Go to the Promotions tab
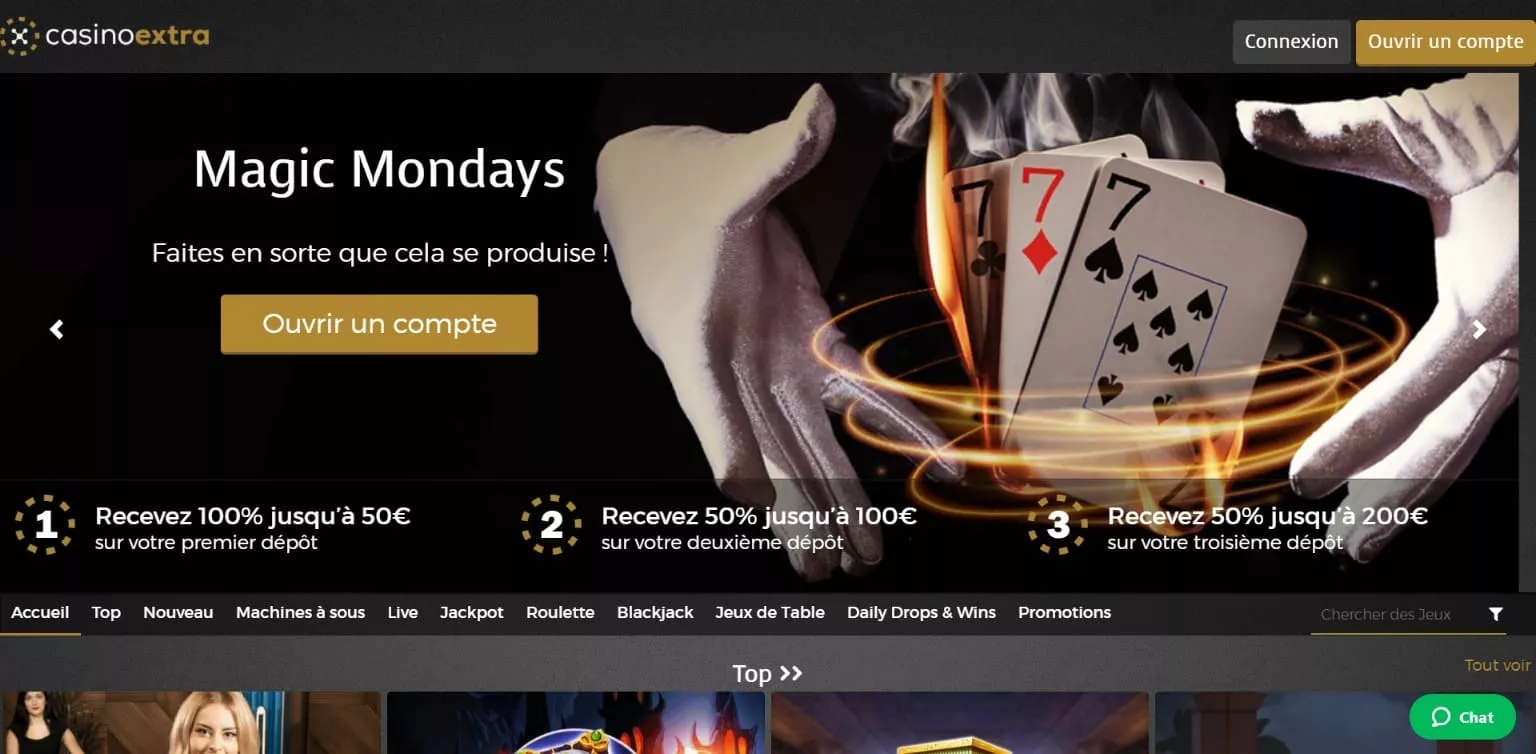 [1064, 612]
